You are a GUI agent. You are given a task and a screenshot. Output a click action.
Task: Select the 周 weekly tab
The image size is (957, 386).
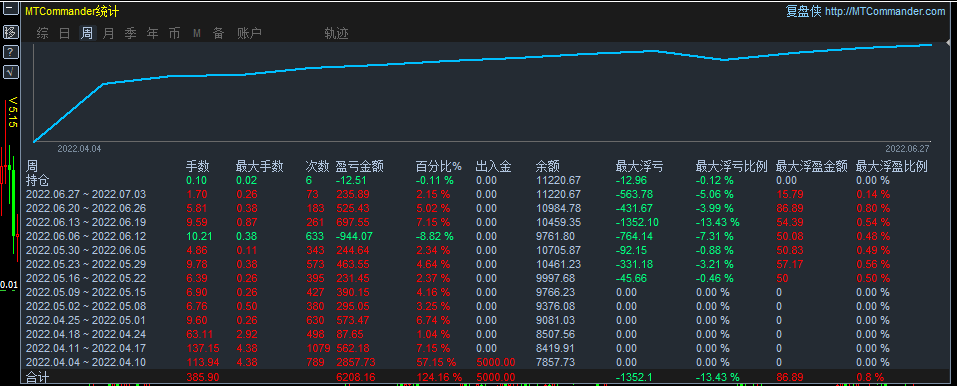point(87,34)
